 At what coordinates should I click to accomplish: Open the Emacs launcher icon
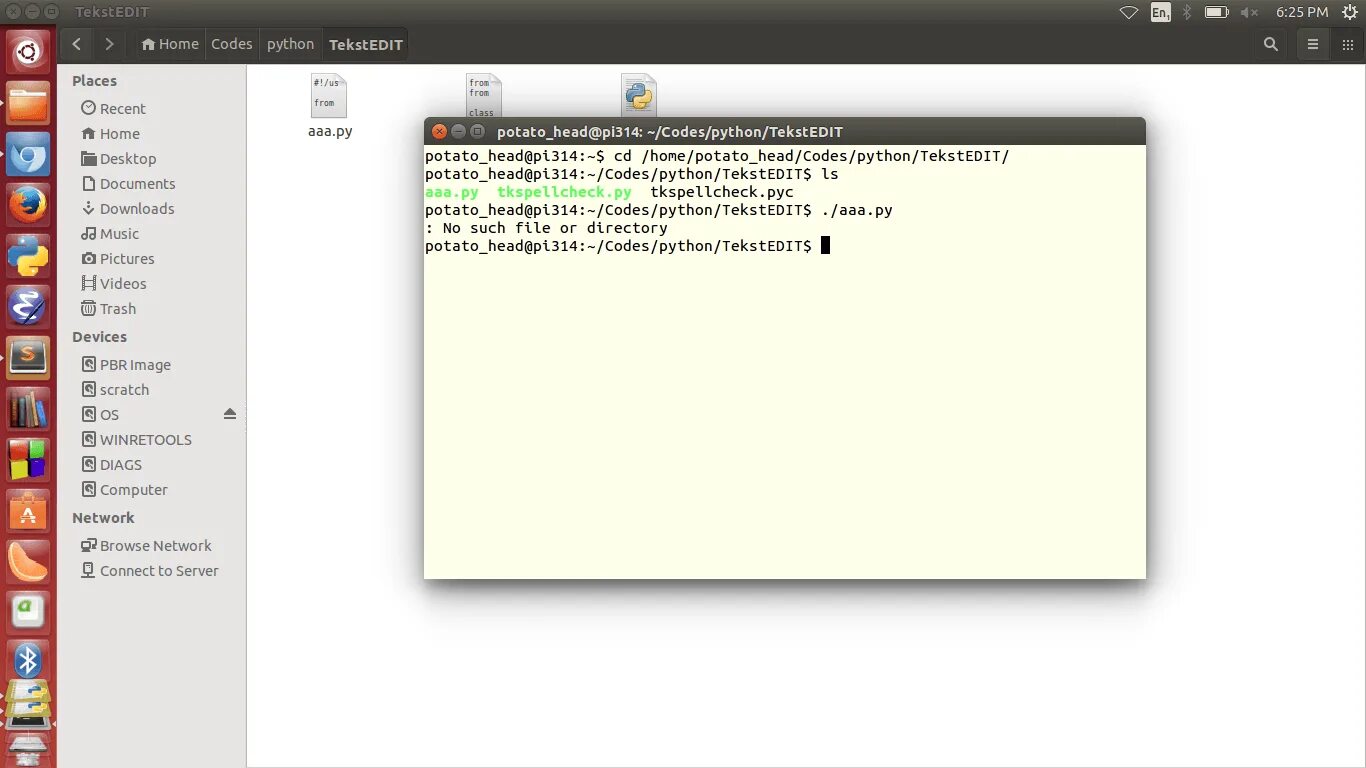pos(28,306)
